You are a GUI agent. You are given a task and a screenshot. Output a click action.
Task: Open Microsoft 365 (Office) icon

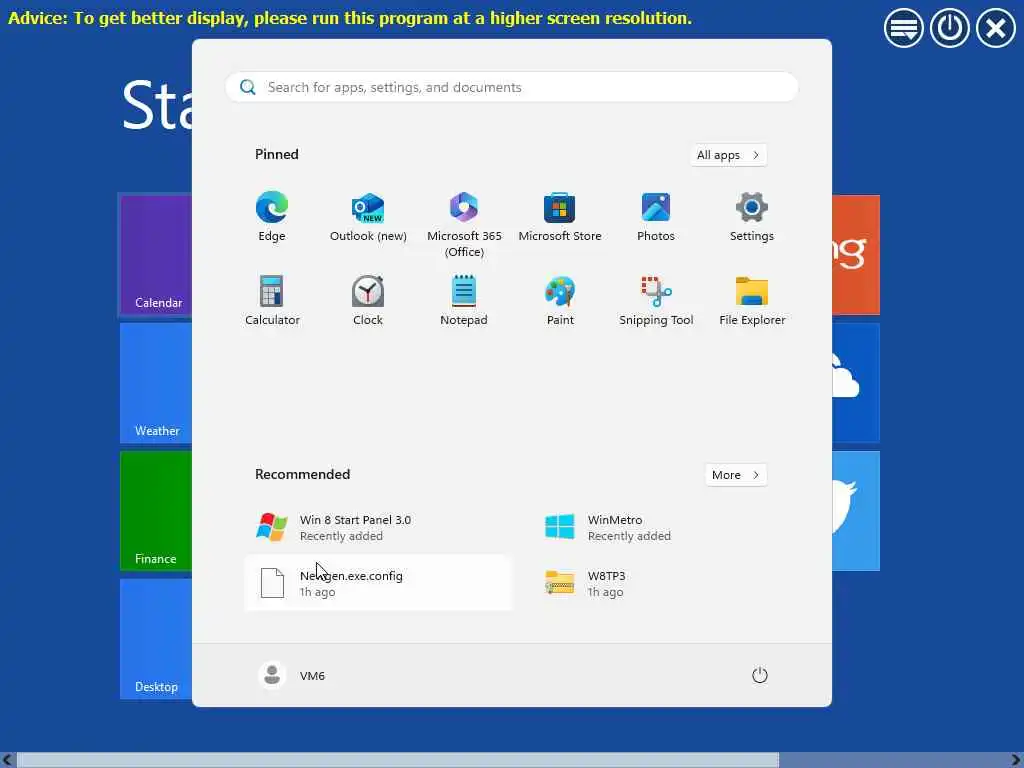pos(464,224)
